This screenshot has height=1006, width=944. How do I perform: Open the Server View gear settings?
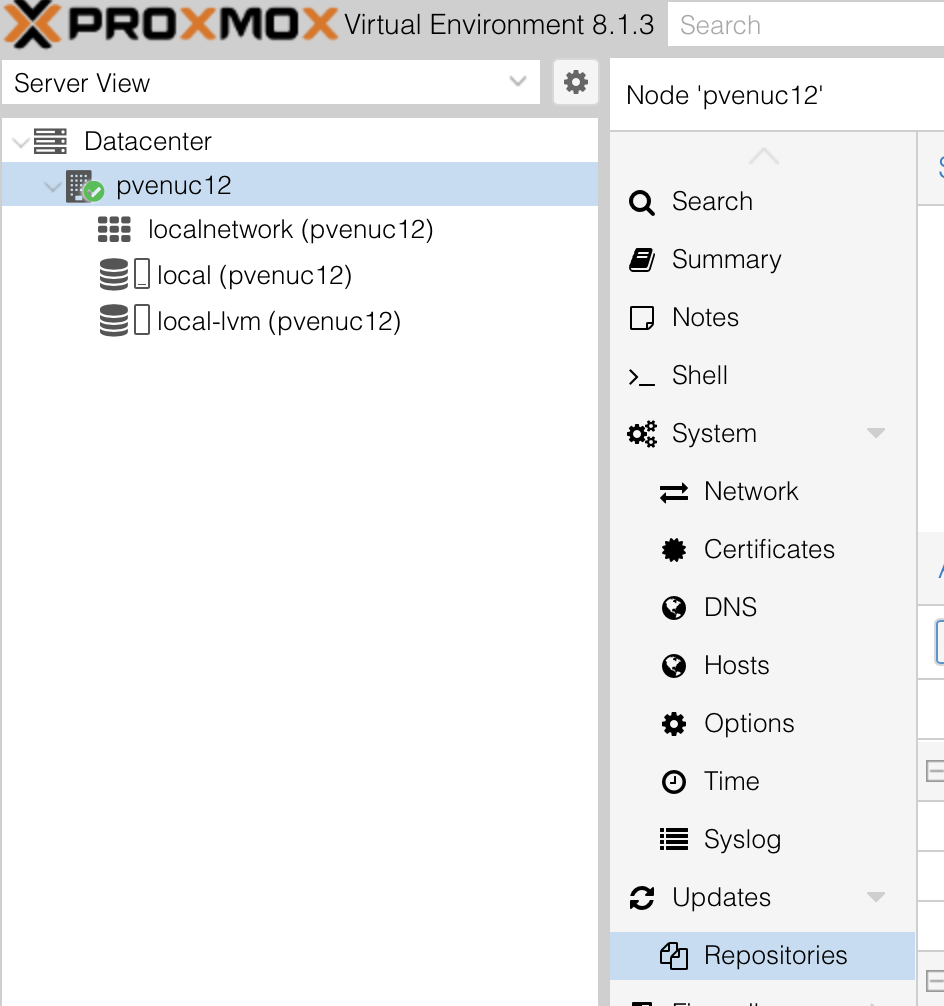click(x=576, y=82)
